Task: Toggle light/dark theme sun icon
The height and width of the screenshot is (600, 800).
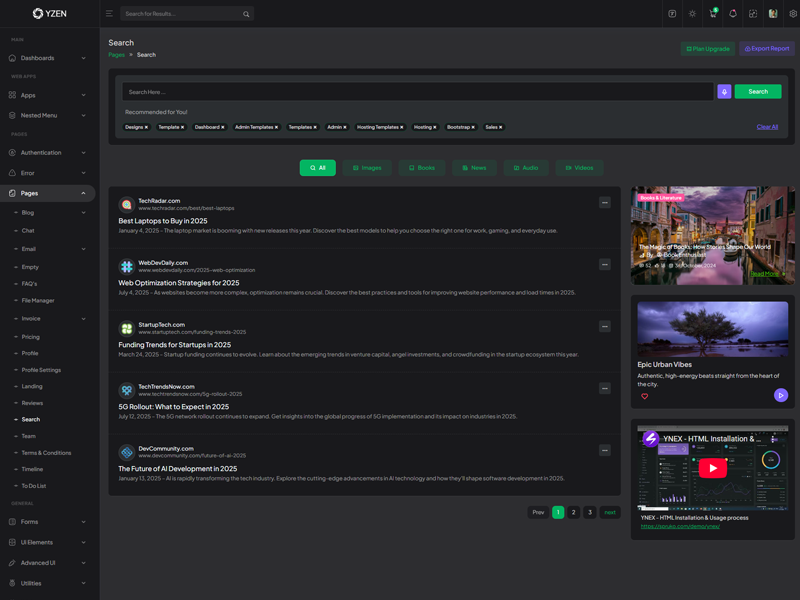Action: click(x=692, y=14)
